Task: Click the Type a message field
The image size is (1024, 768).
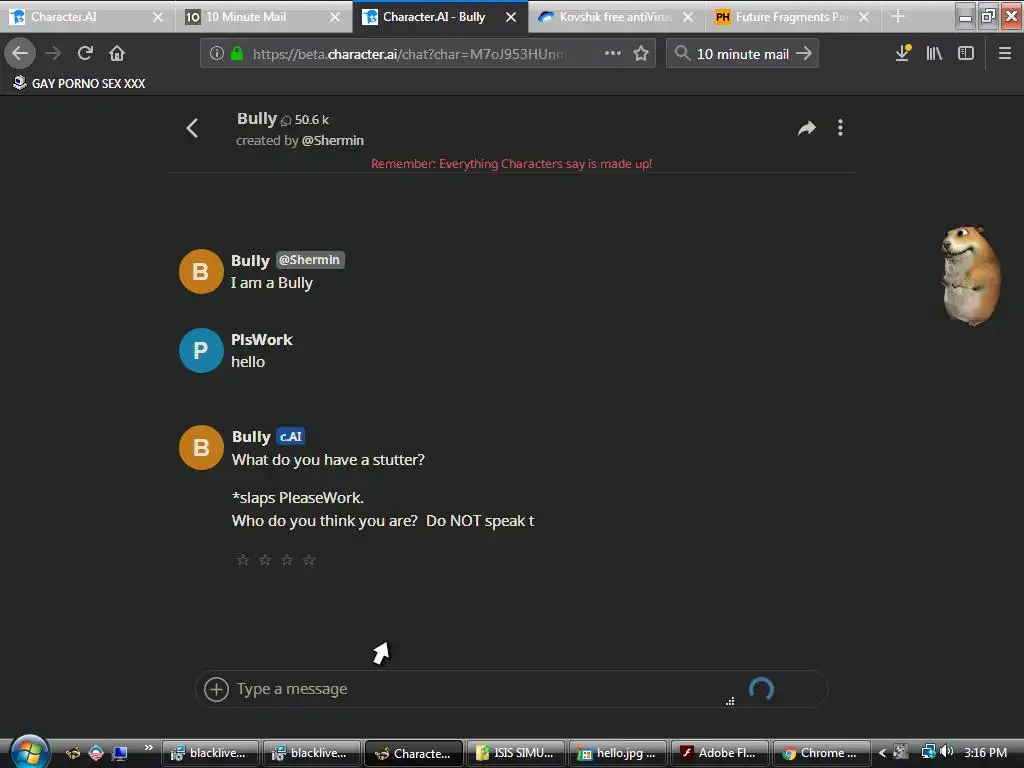Action: pos(483,689)
